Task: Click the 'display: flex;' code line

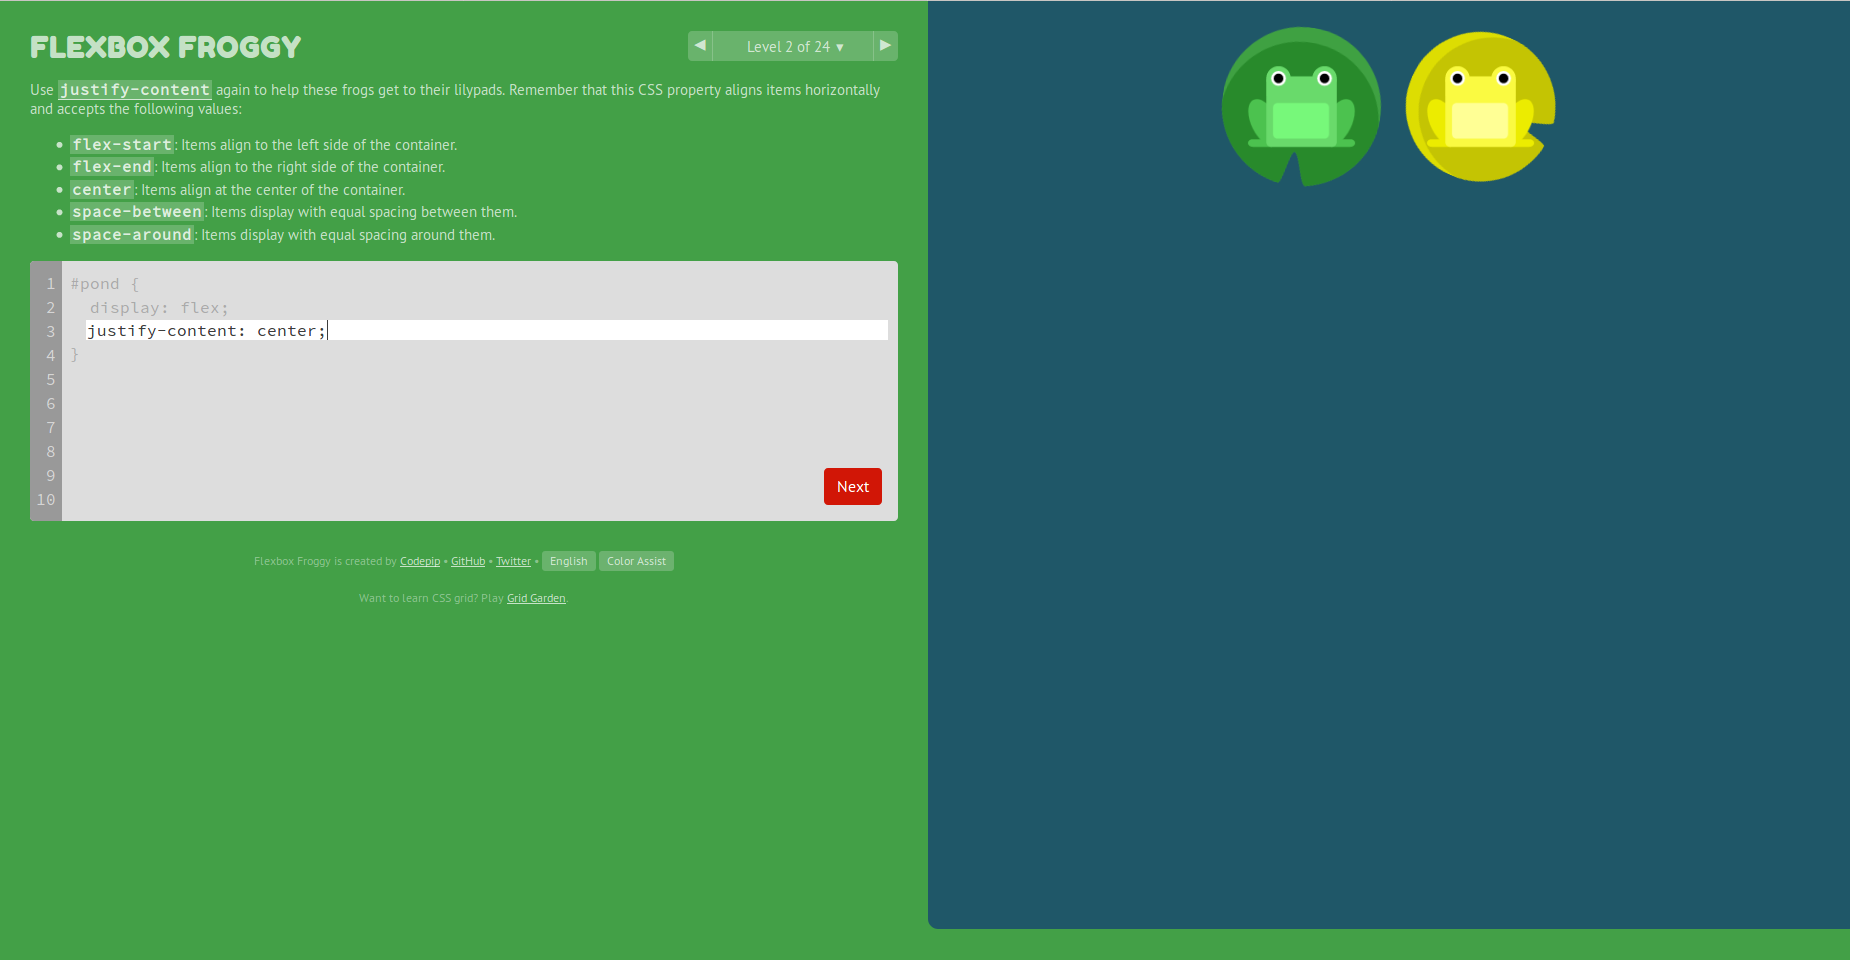Action: coord(159,308)
